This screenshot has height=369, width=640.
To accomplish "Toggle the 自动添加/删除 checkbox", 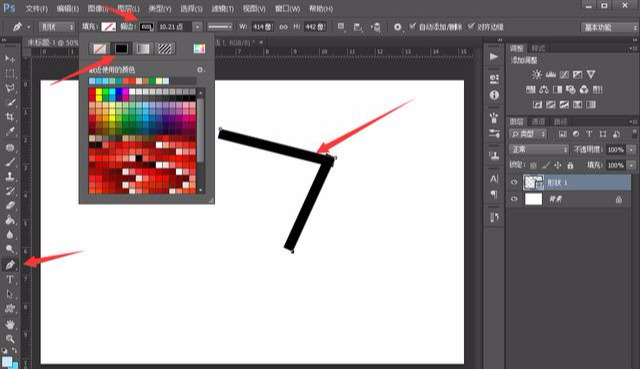I will (413, 27).
